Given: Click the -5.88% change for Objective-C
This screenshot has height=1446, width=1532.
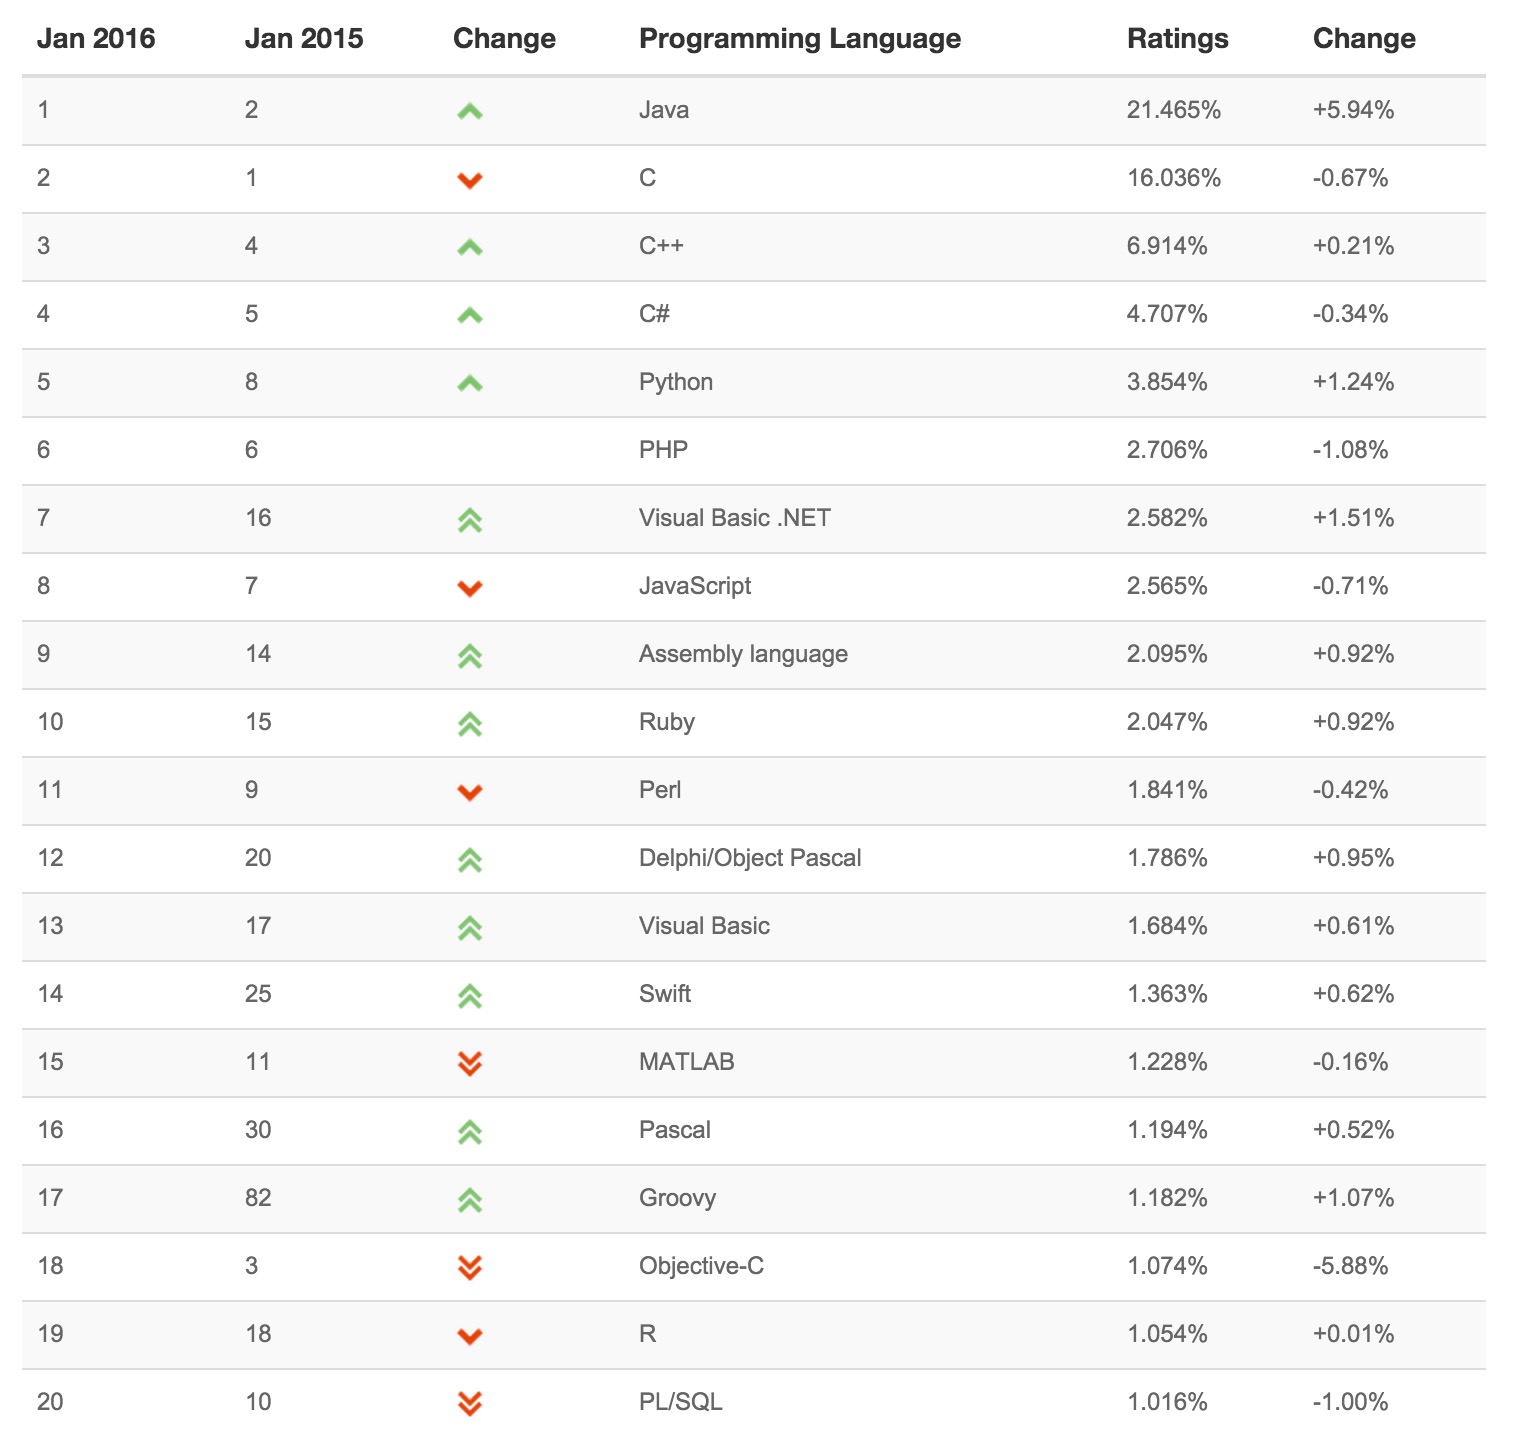Looking at the screenshot, I should point(1350,1266).
